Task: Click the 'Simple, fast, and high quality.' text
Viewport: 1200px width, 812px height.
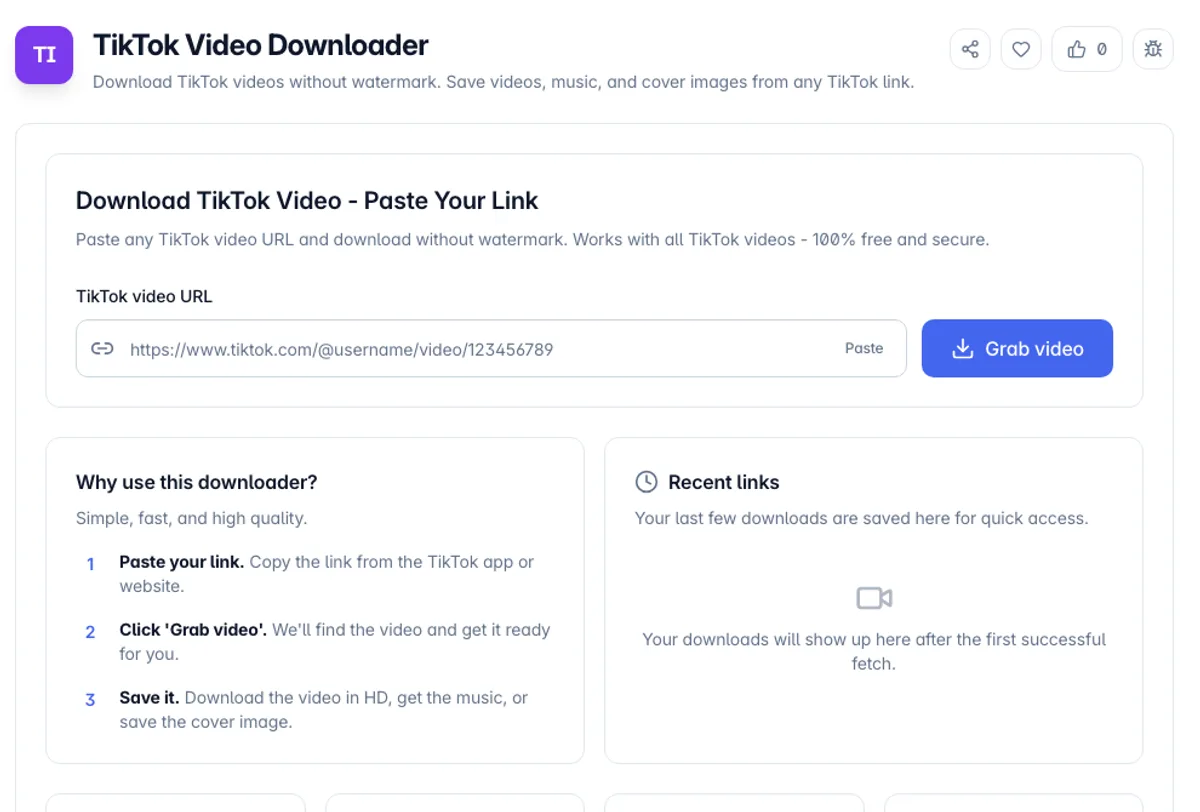Action: pyautogui.click(x=192, y=518)
